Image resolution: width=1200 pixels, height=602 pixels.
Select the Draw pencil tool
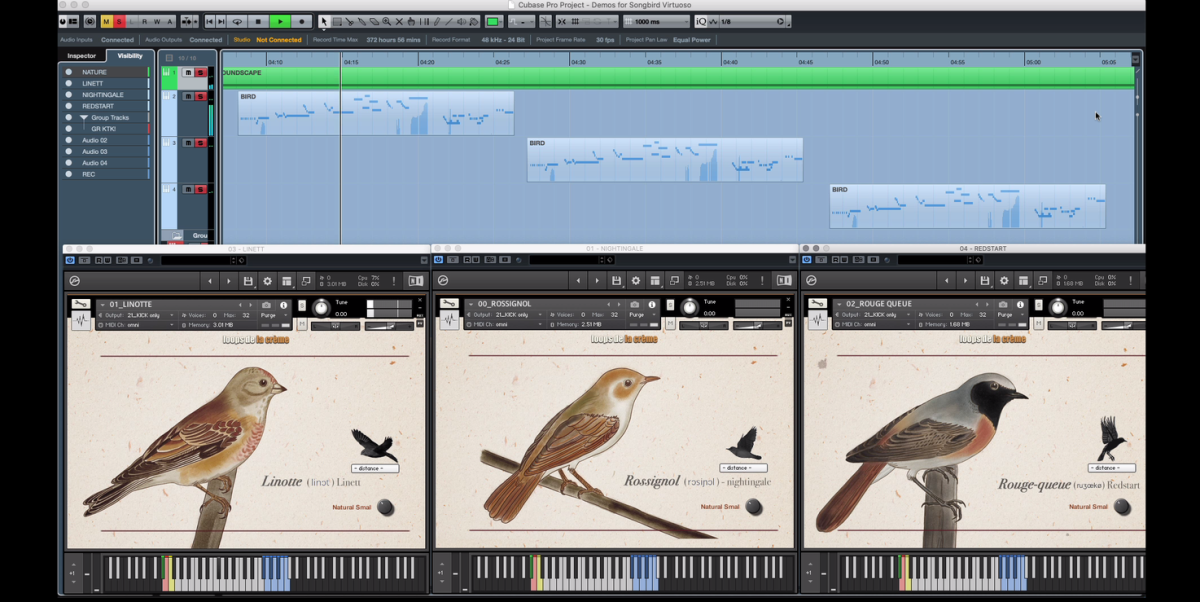[x=437, y=21]
